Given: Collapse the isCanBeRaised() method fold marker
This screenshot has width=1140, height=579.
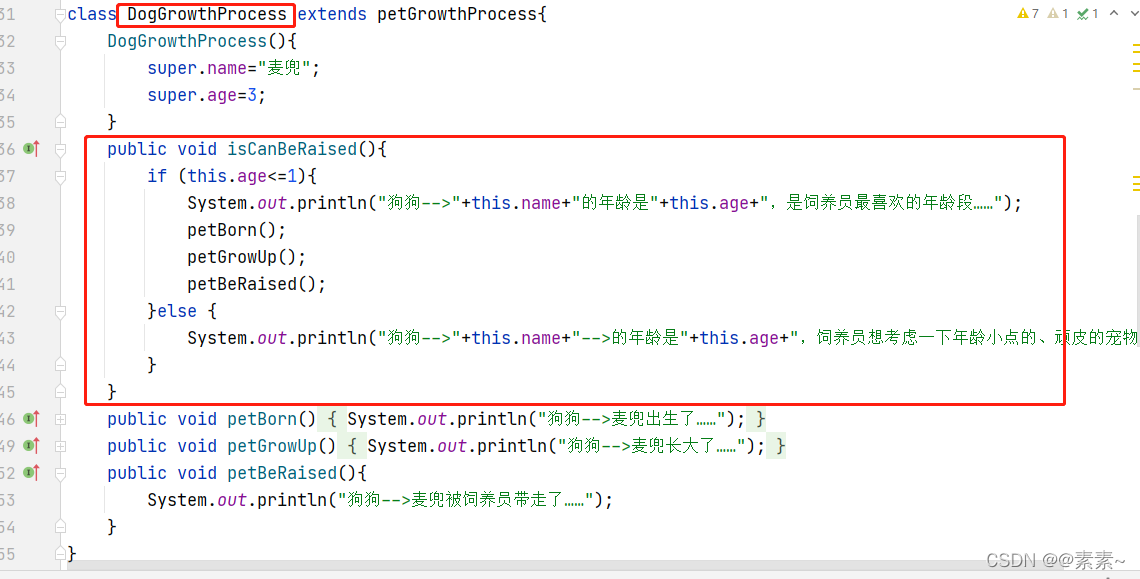Looking at the screenshot, I should (x=60, y=150).
